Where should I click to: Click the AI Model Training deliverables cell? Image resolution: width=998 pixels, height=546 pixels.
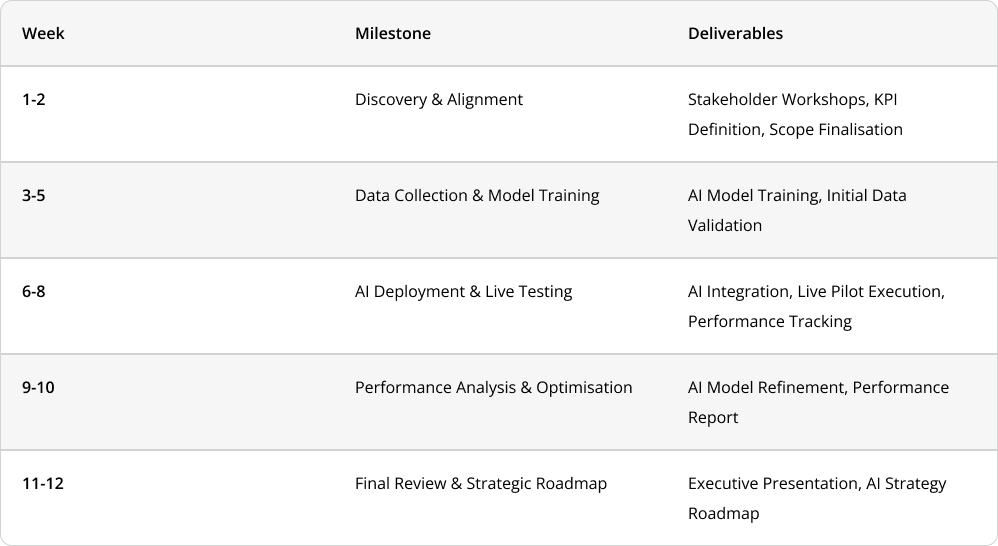797,211
